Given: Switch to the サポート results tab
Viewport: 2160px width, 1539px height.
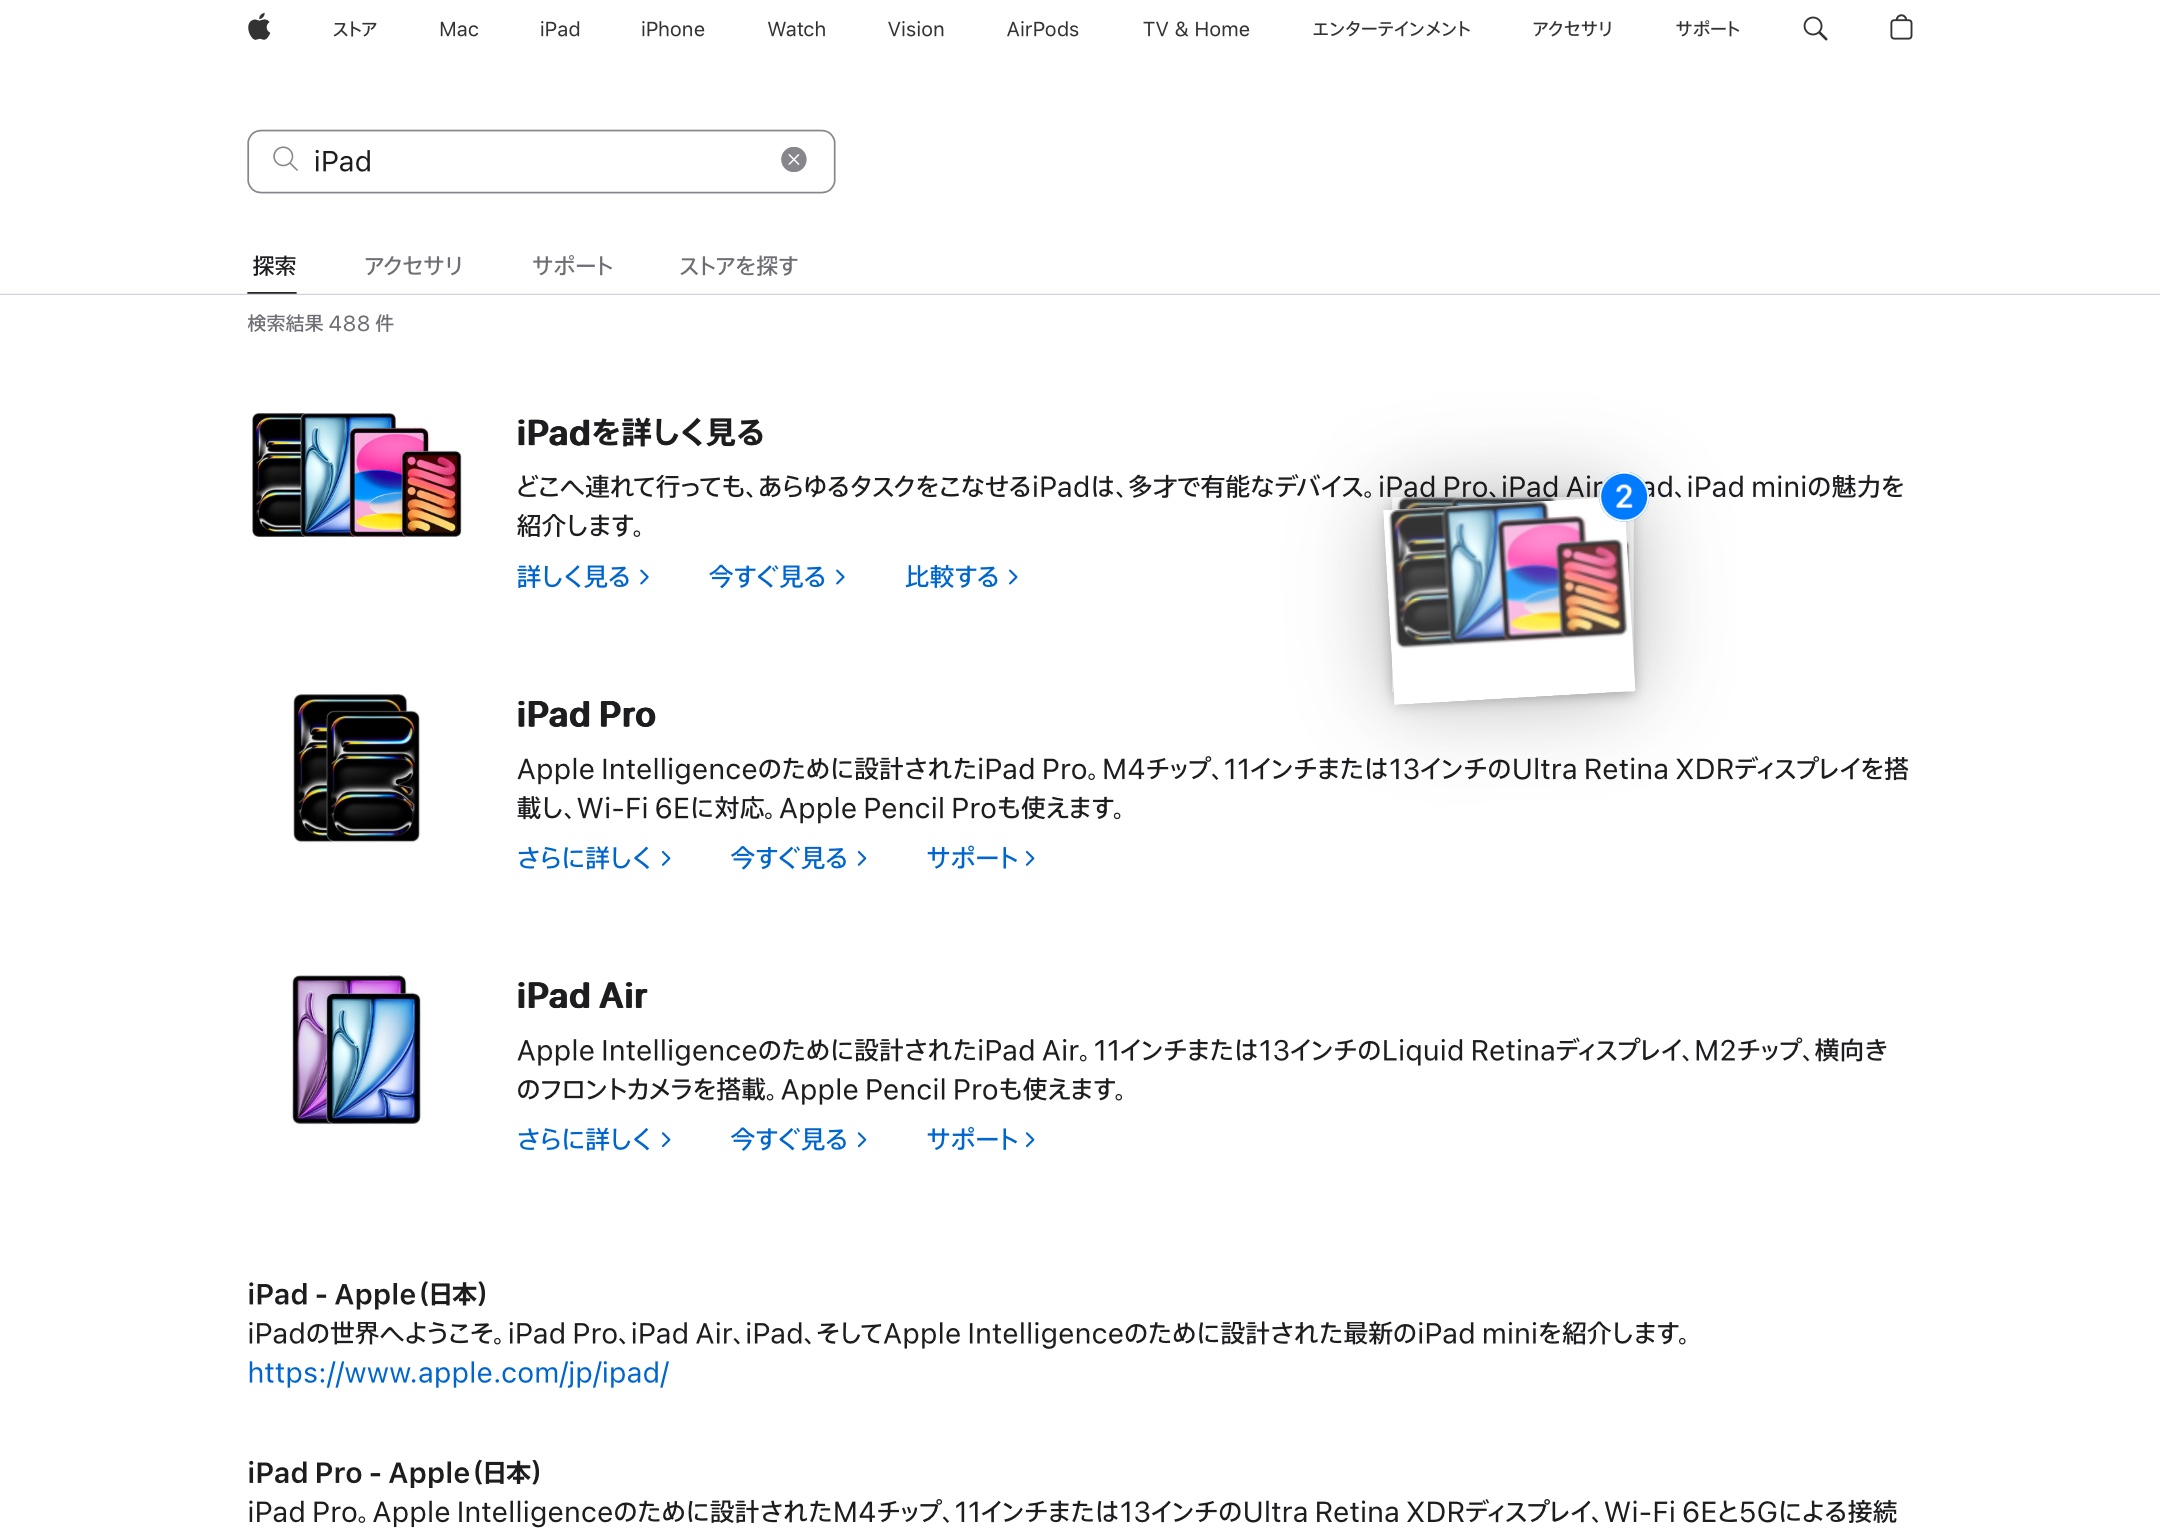Looking at the screenshot, I should click(x=571, y=266).
